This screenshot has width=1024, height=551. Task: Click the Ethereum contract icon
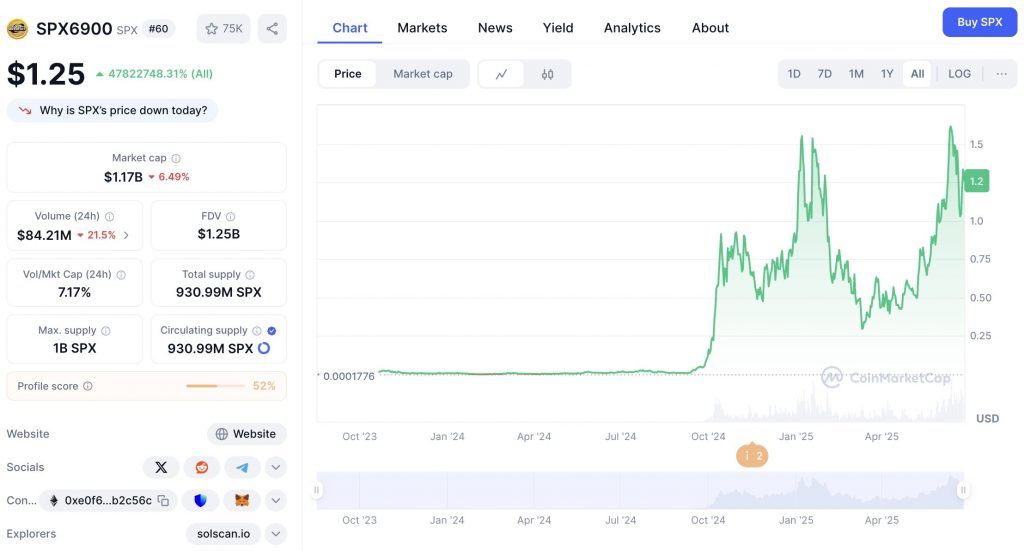coord(54,501)
